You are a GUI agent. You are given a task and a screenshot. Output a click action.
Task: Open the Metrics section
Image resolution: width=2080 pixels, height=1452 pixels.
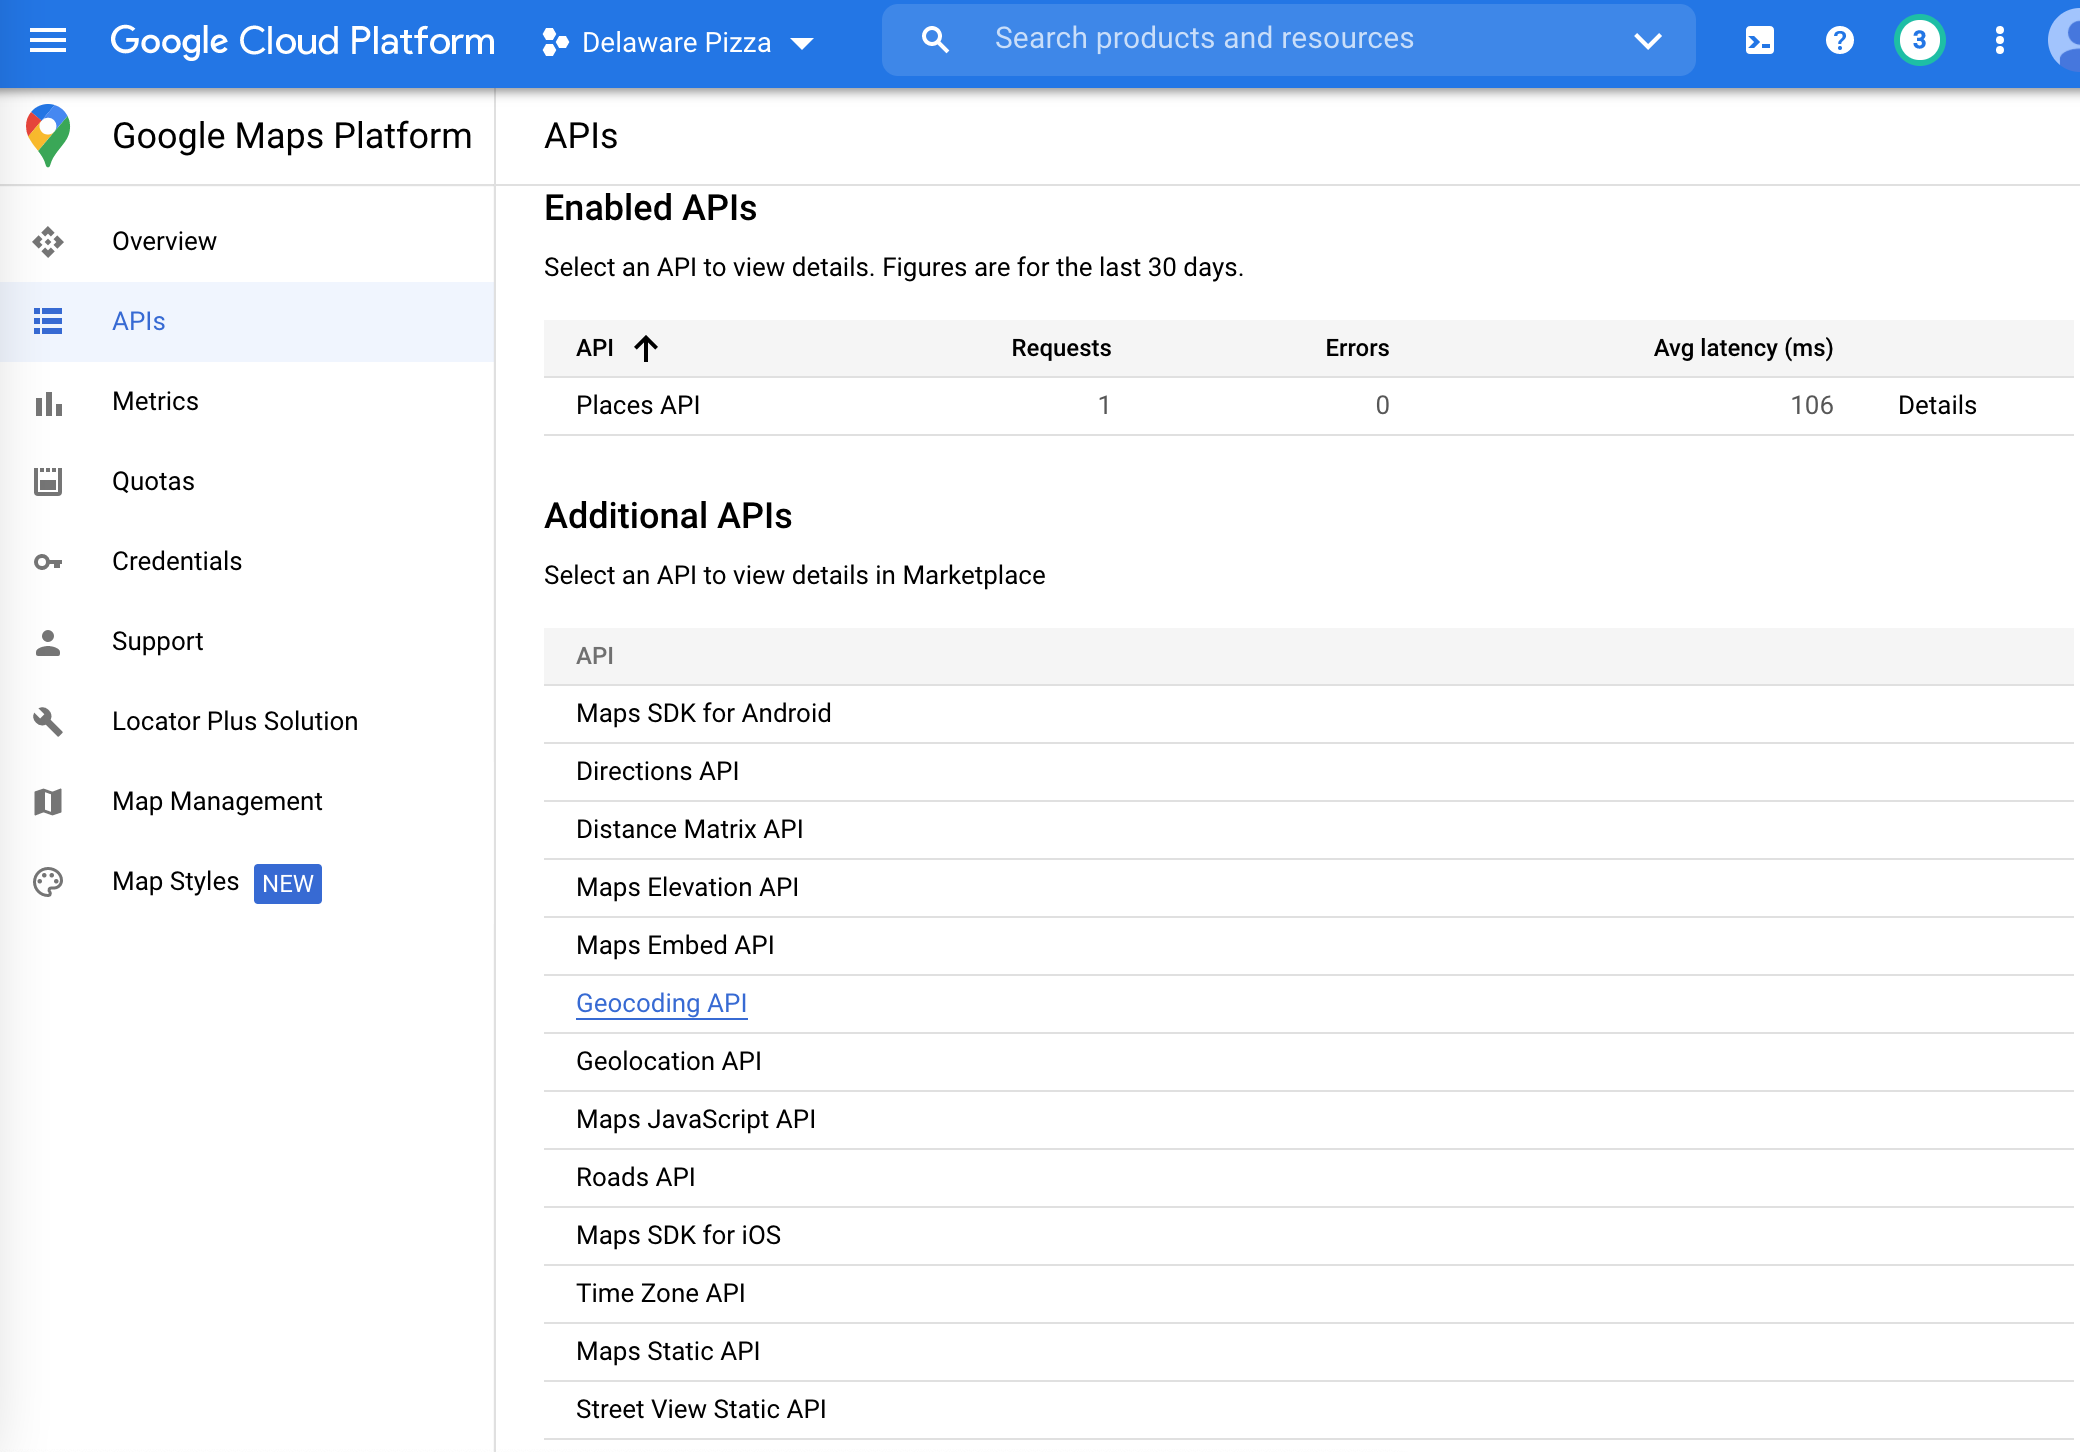(155, 401)
